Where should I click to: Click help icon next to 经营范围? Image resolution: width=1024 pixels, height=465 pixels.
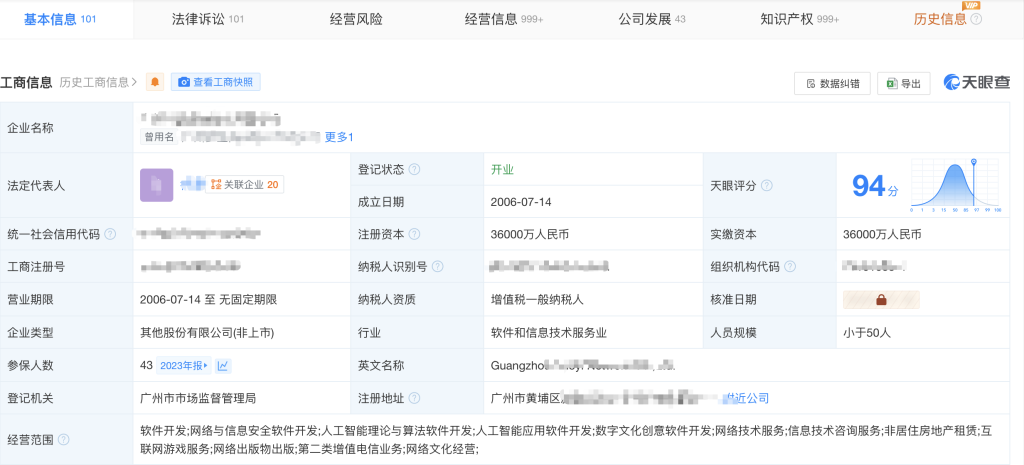point(63,440)
